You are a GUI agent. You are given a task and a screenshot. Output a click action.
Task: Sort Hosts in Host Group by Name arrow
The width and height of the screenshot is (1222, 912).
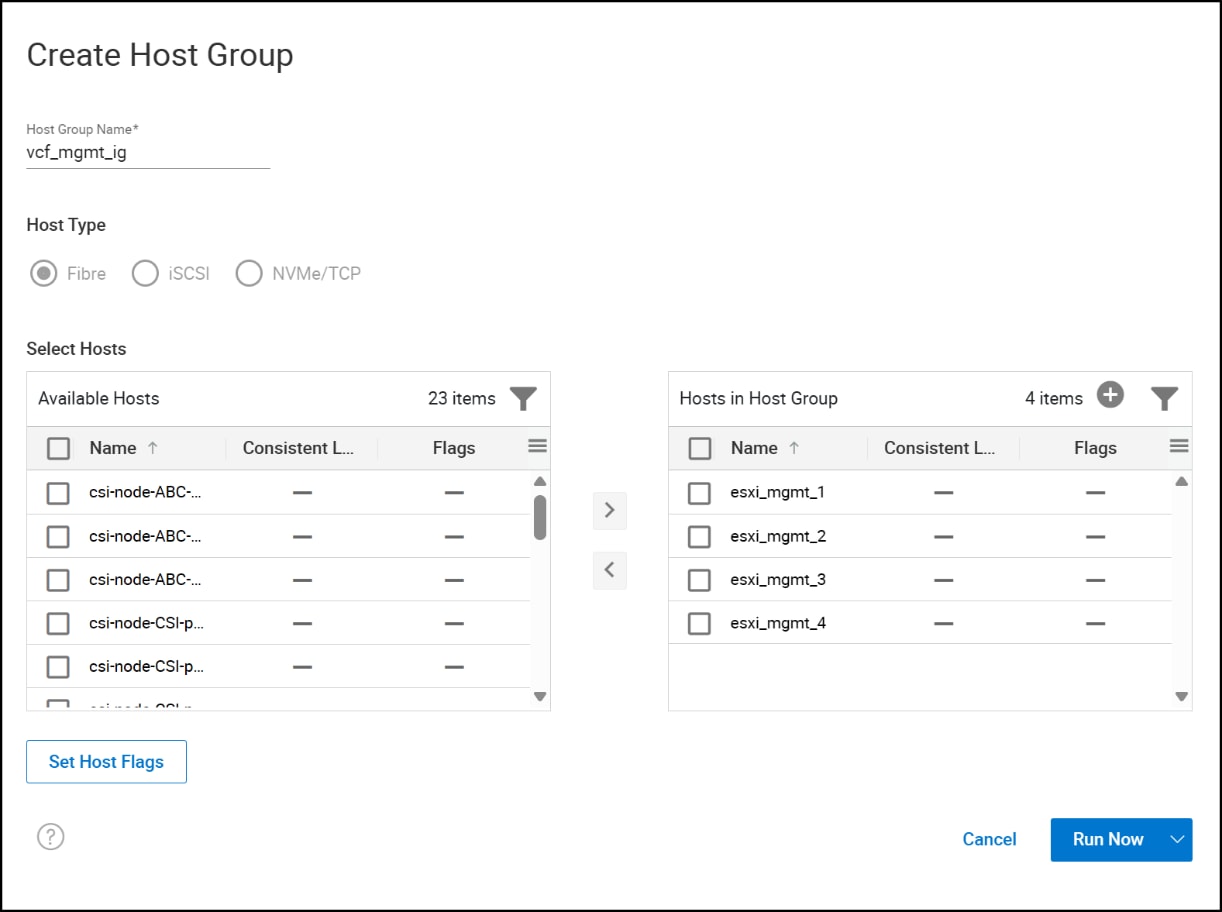pyautogui.click(x=794, y=448)
